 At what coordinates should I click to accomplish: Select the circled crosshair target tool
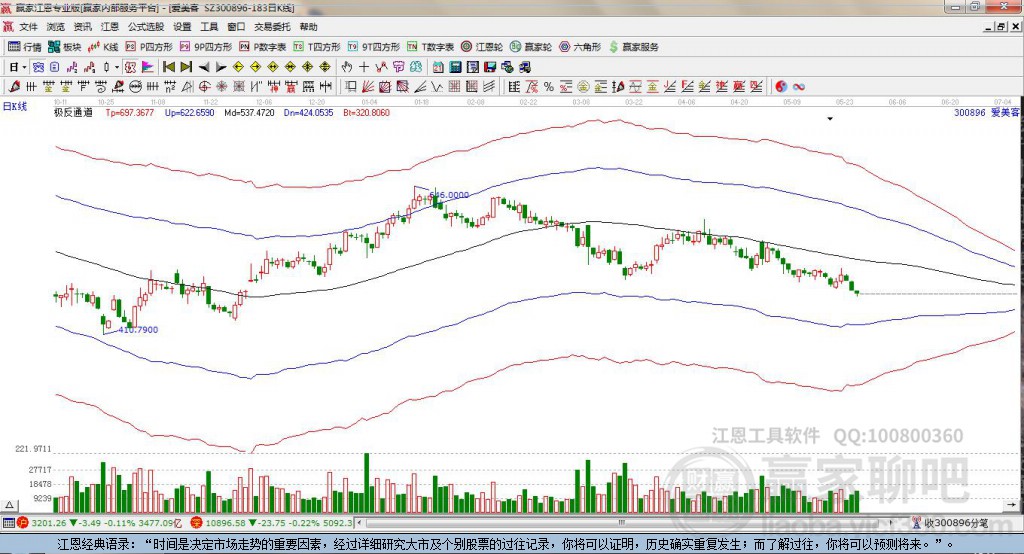[204, 86]
